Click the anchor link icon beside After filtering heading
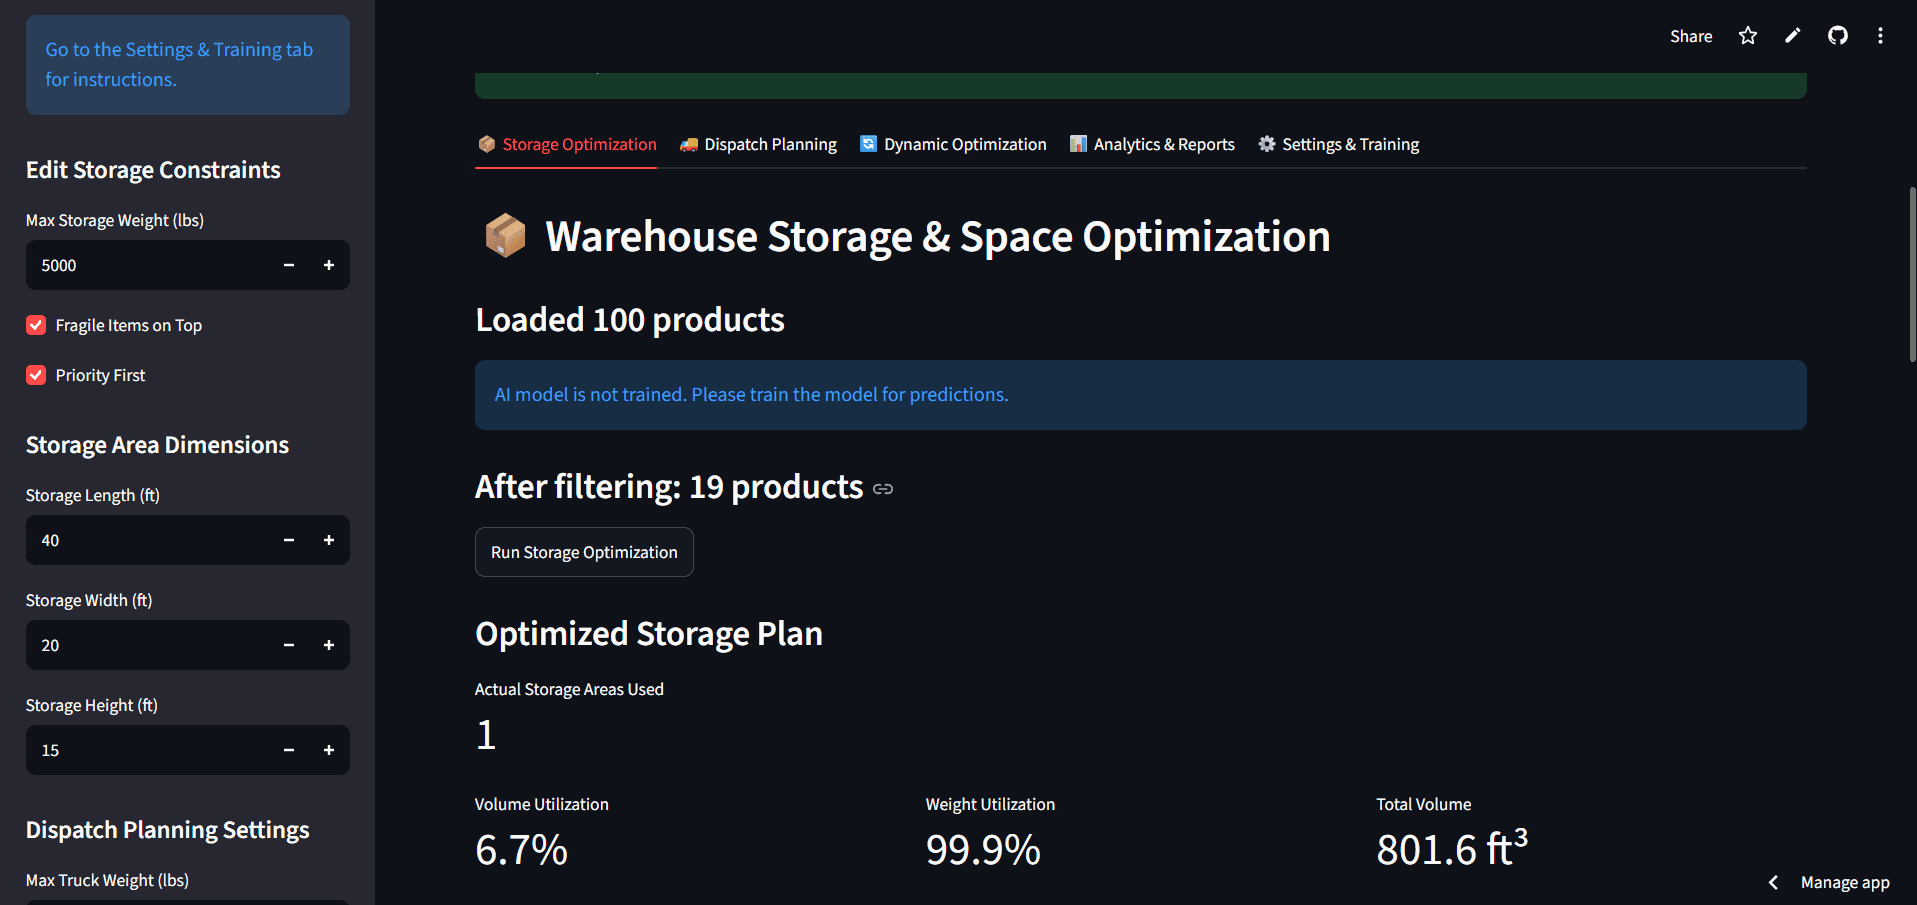This screenshot has height=905, width=1917. [883, 489]
